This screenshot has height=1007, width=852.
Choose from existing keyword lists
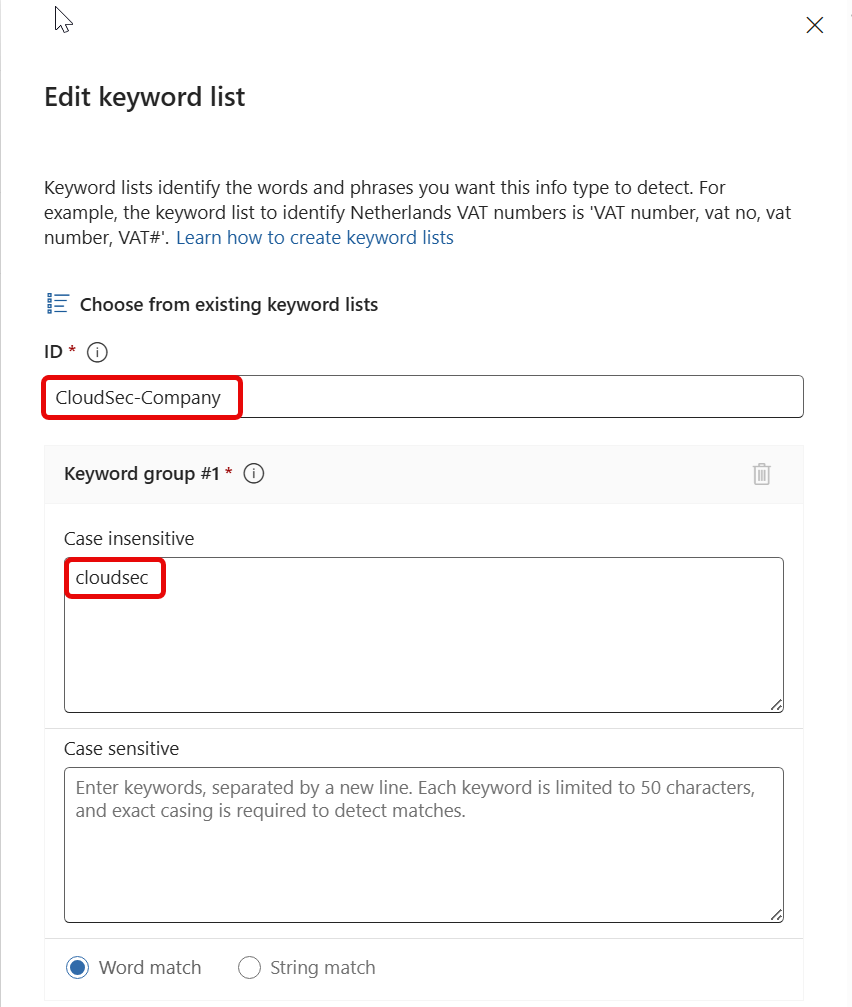tap(228, 305)
